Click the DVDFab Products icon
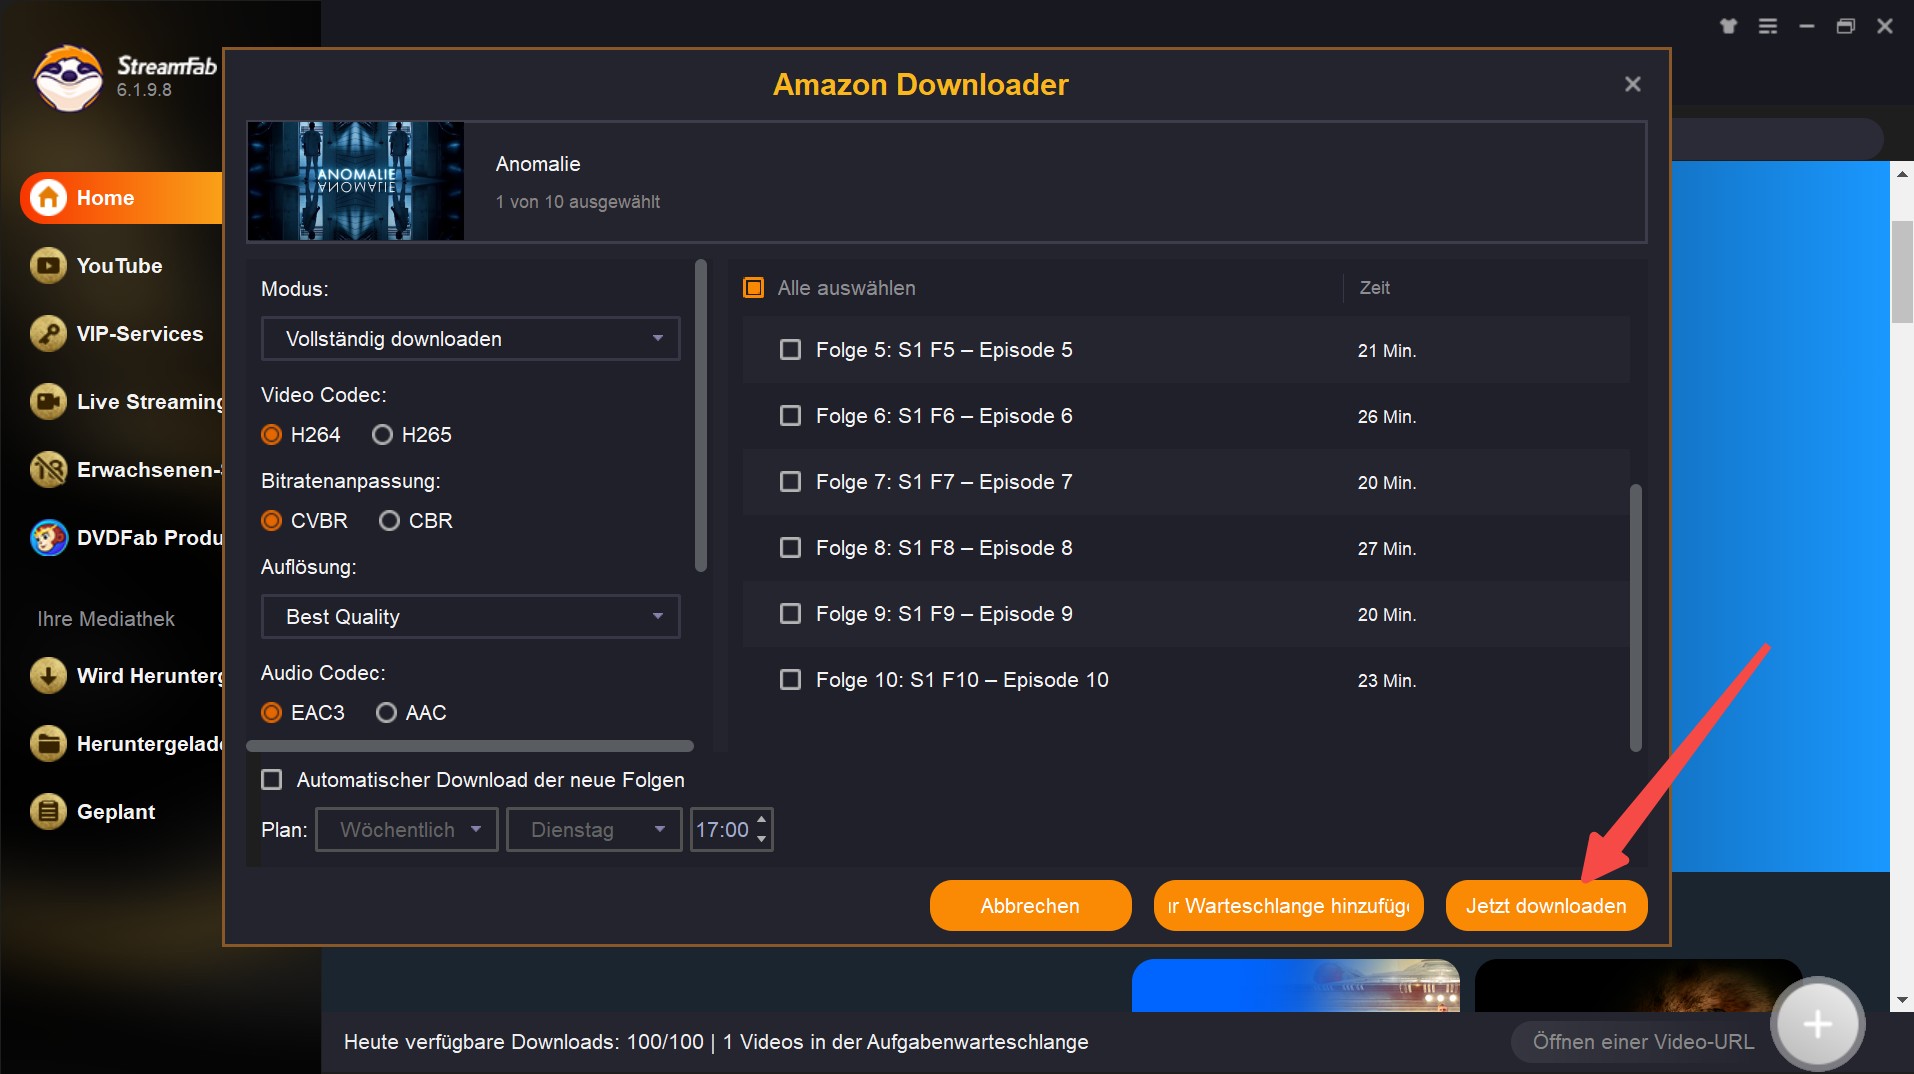The height and width of the screenshot is (1074, 1914). pos(48,538)
